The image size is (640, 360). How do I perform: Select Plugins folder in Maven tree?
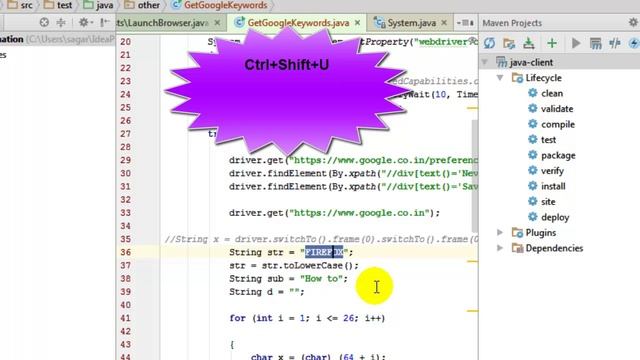point(534,233)
